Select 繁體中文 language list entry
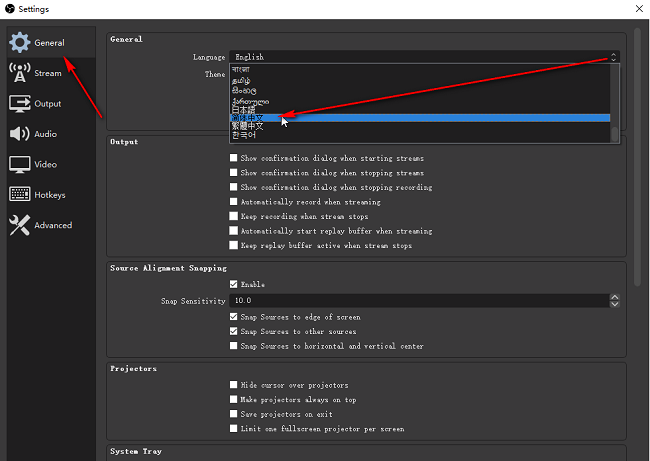 click(x=250, y=126)
